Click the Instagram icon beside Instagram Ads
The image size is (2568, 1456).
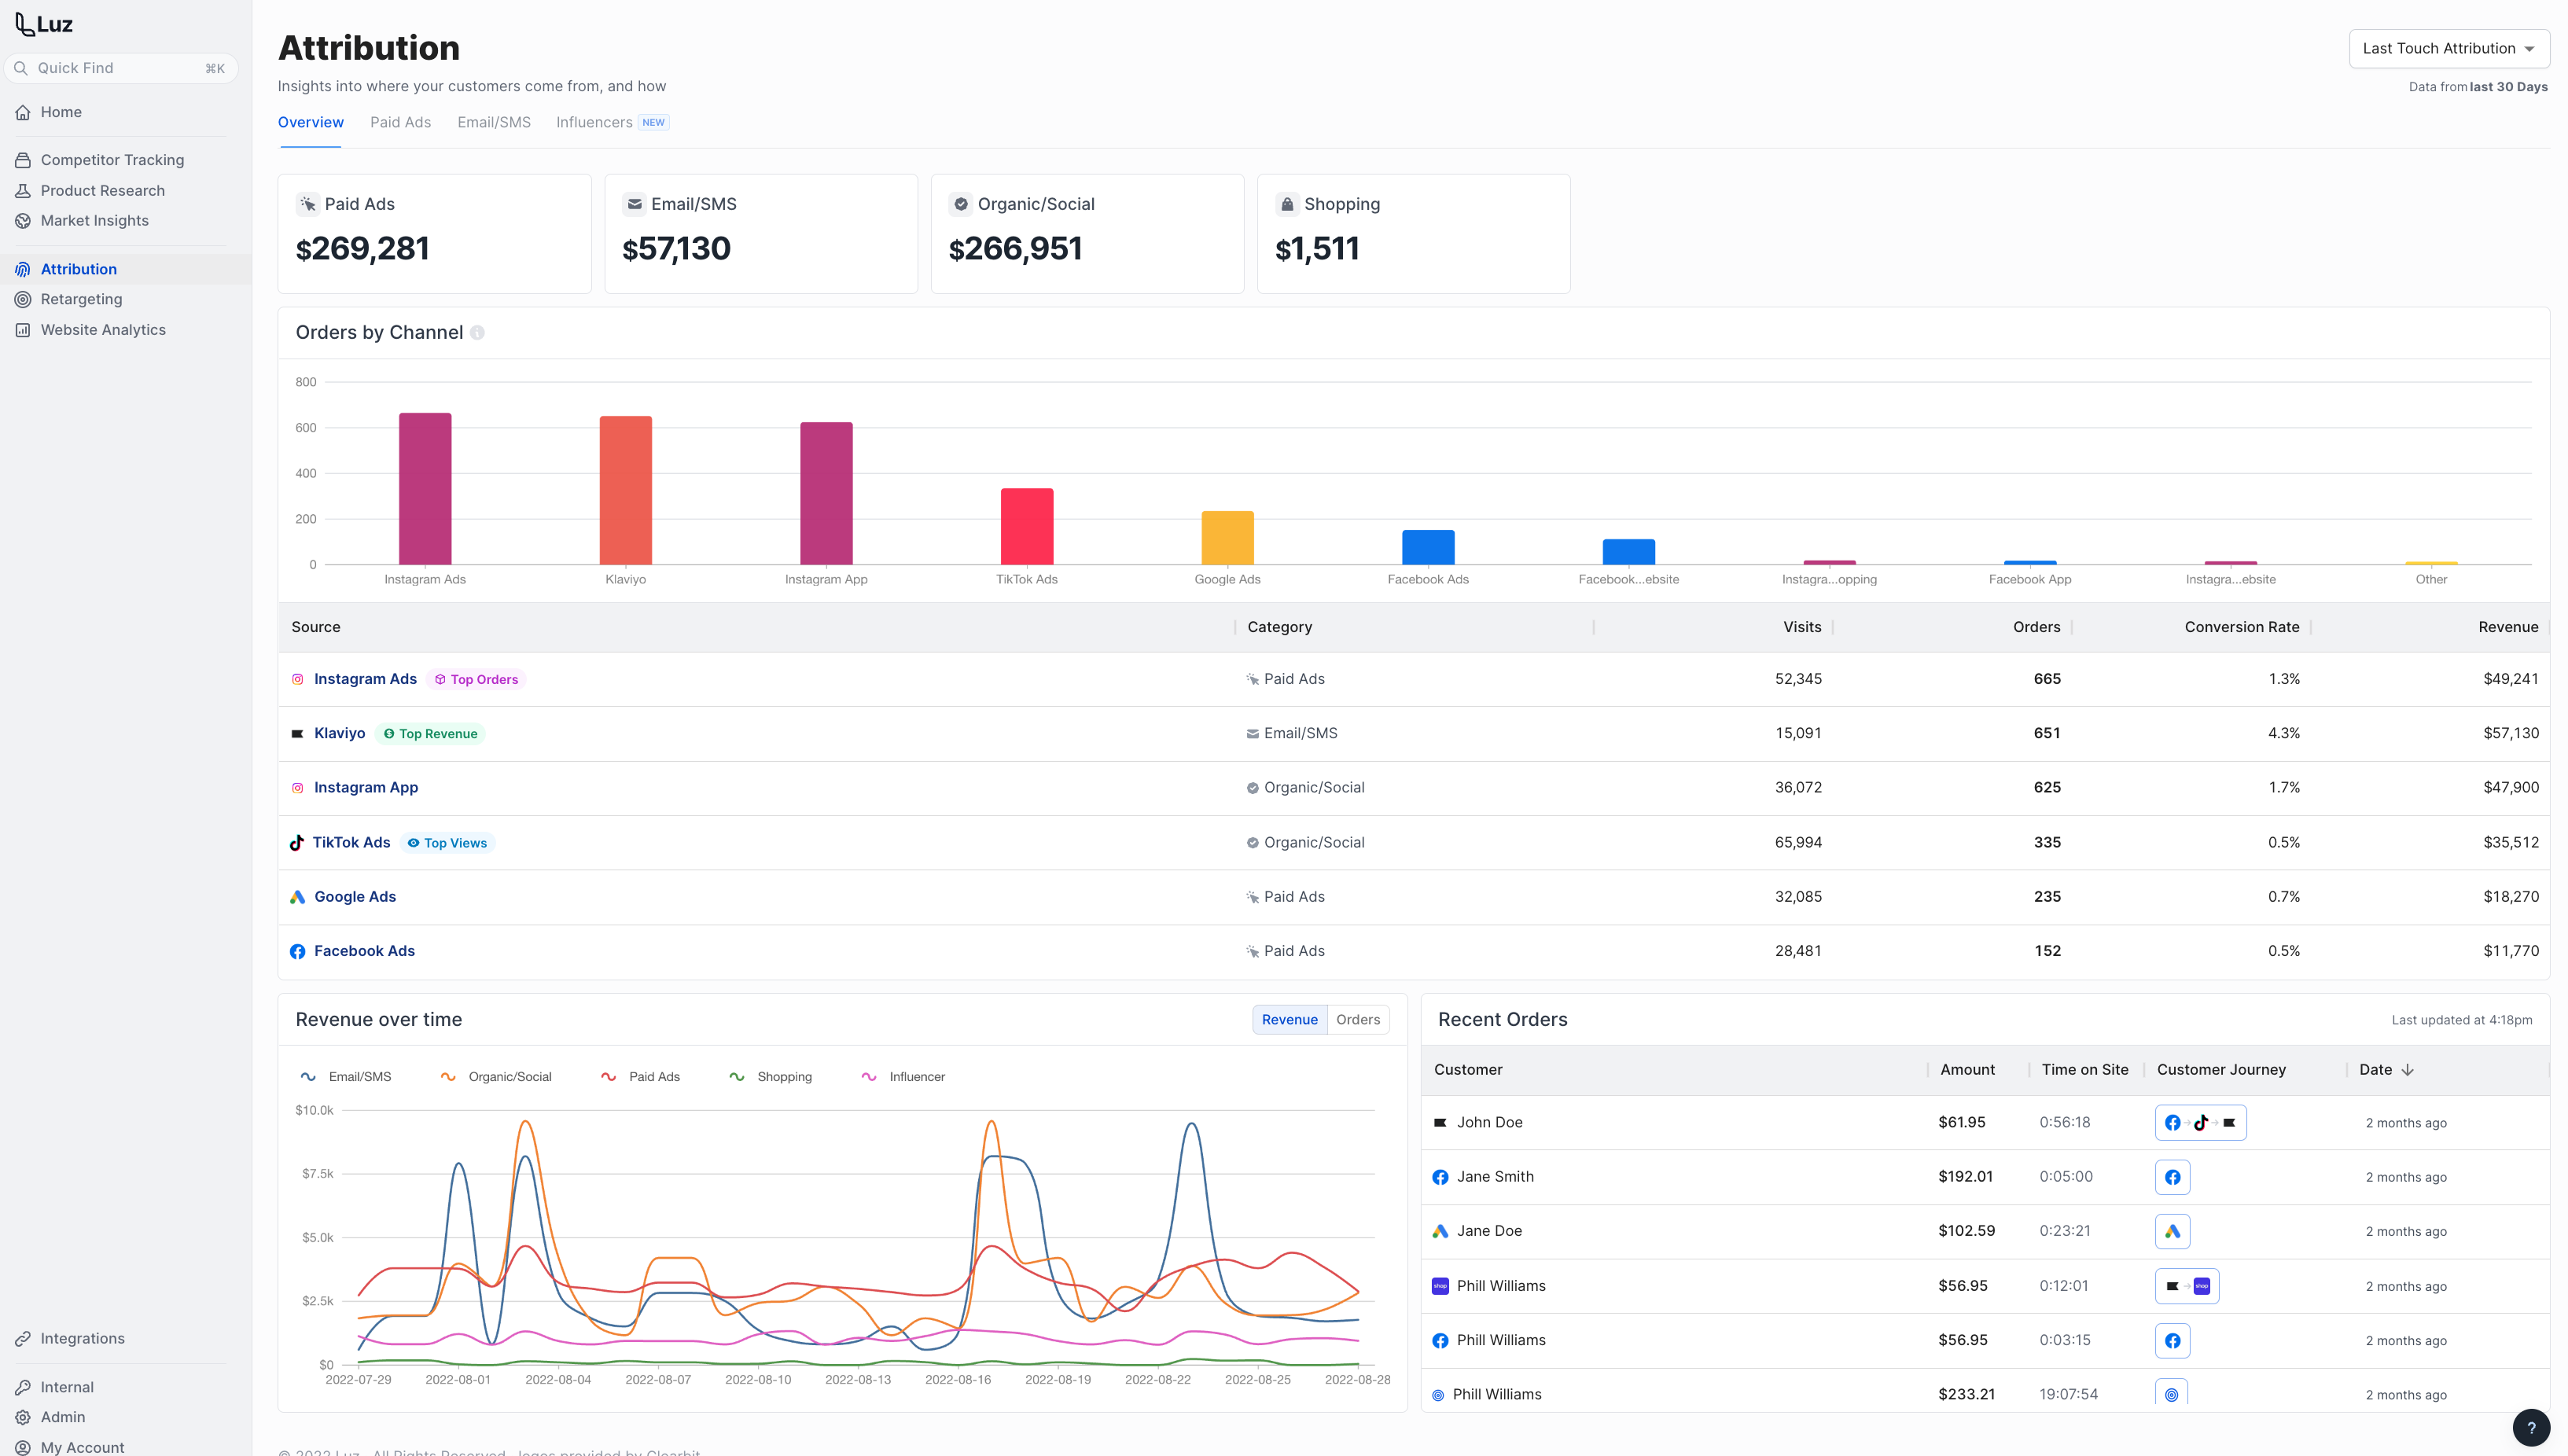coord(297,679)
